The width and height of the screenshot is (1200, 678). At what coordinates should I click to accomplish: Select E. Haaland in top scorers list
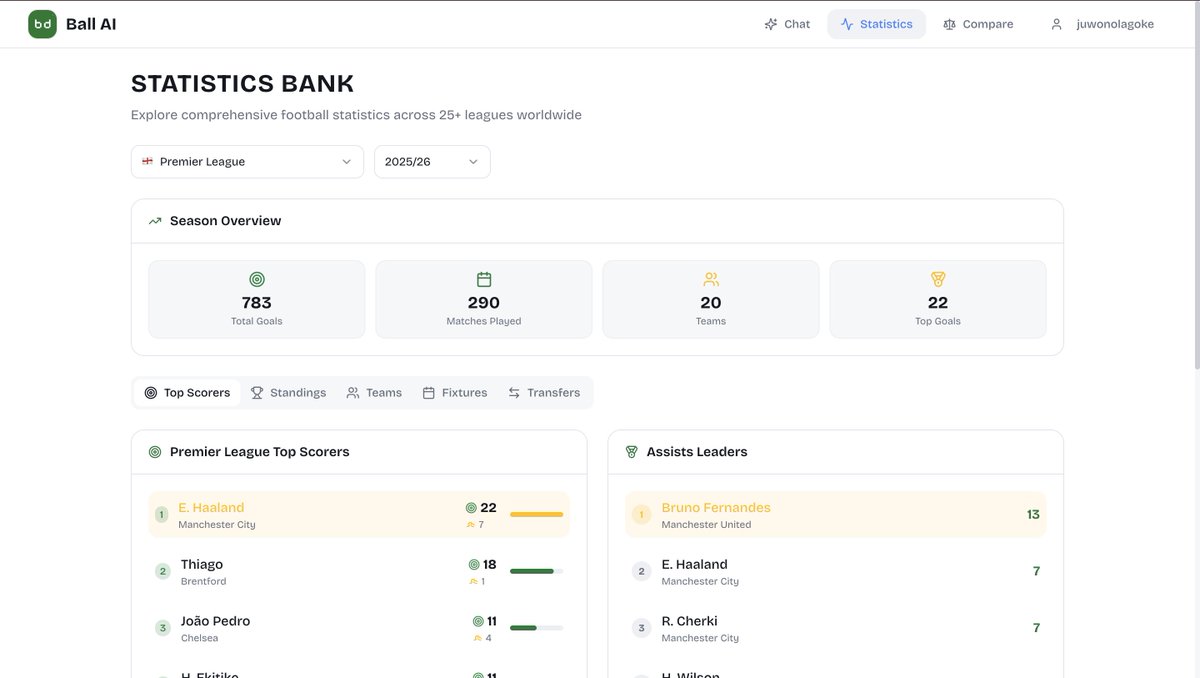click(359, 515)
